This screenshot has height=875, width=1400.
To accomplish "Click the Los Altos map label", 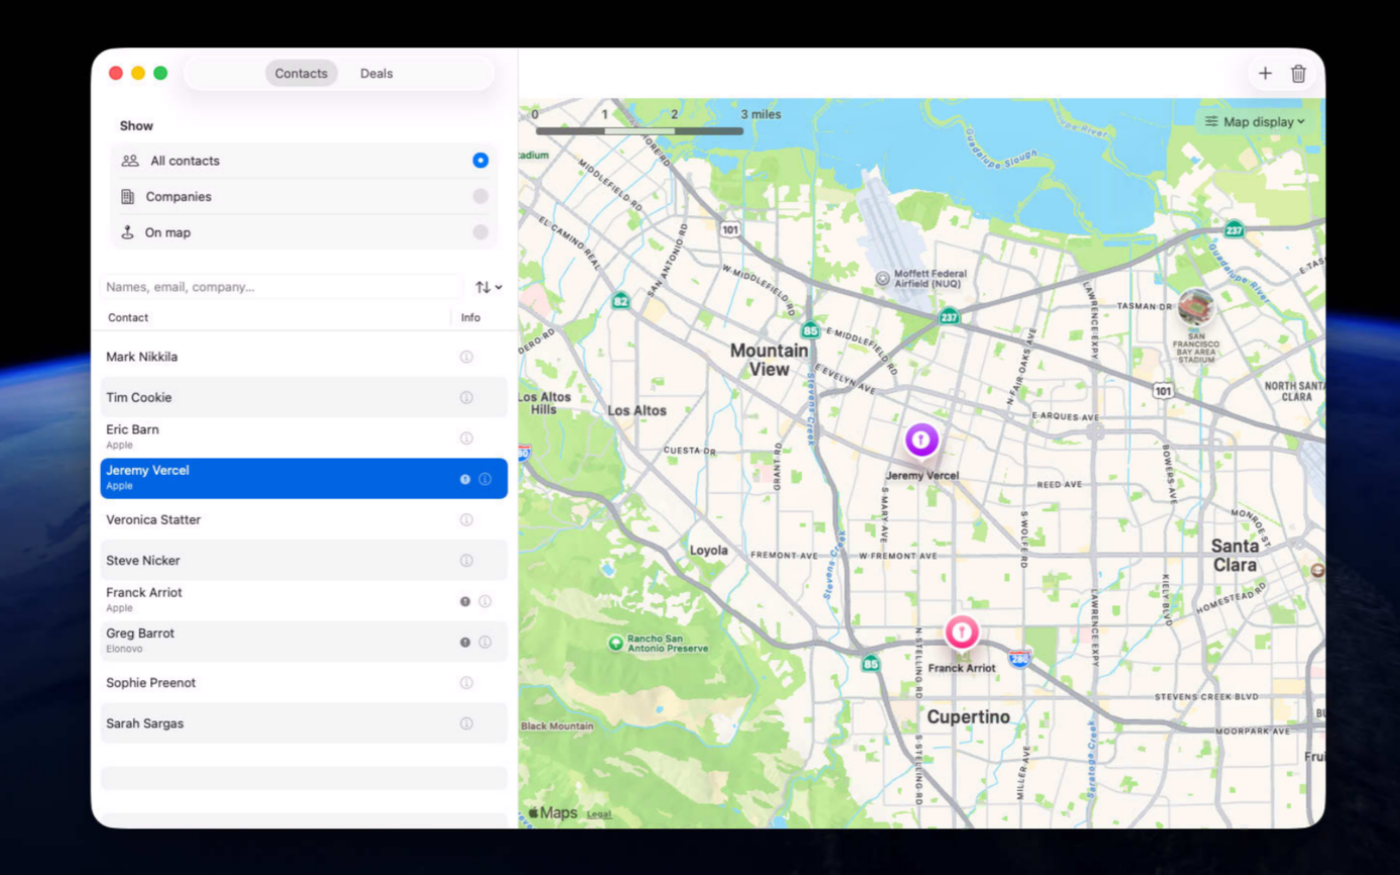I will click(x=637, y=411).
